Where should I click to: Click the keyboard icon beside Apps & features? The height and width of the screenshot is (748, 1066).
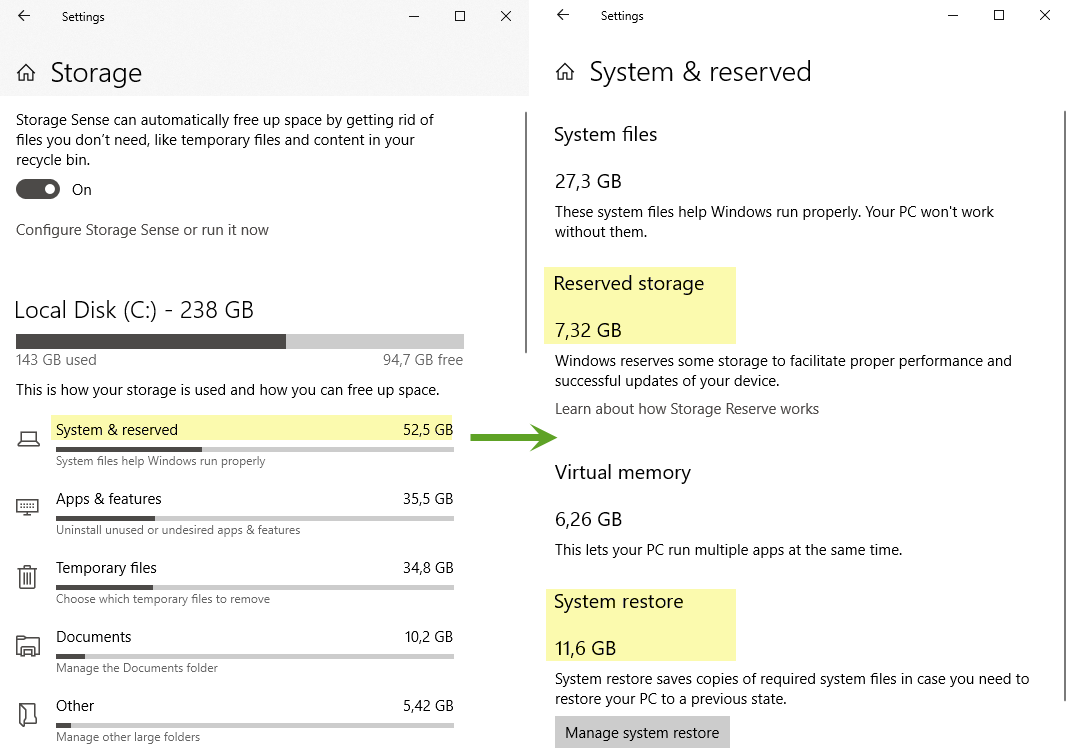pyautogui.click(x=28, y=507)
